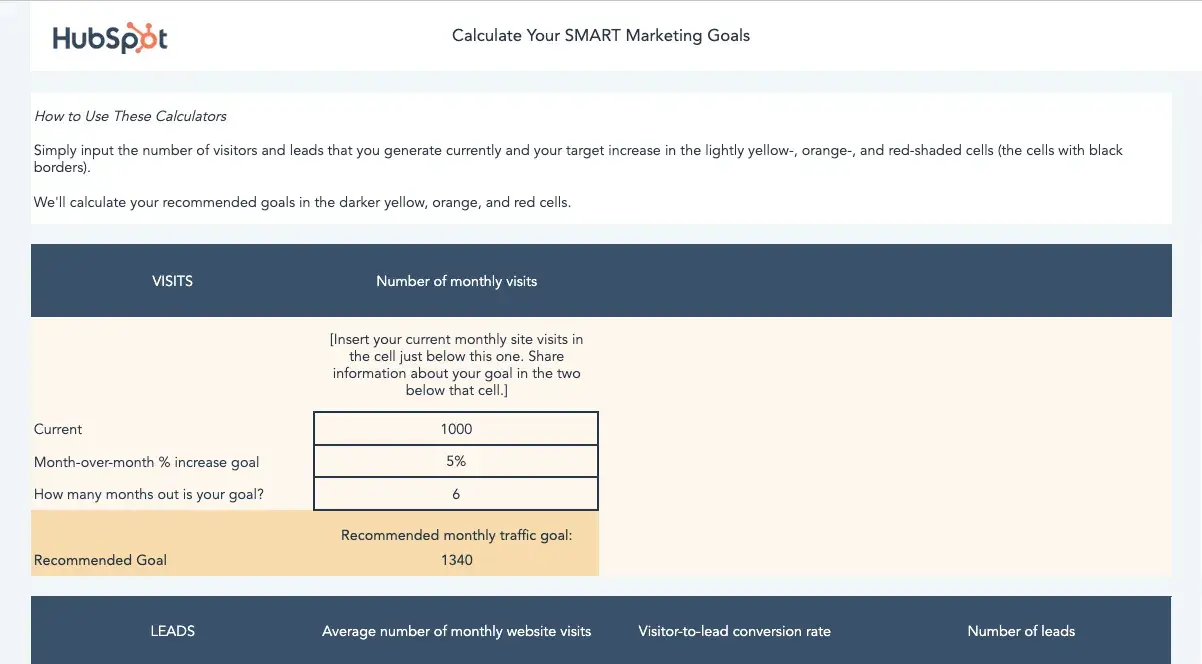Click the Recommended Goal row label

[100, 560]
